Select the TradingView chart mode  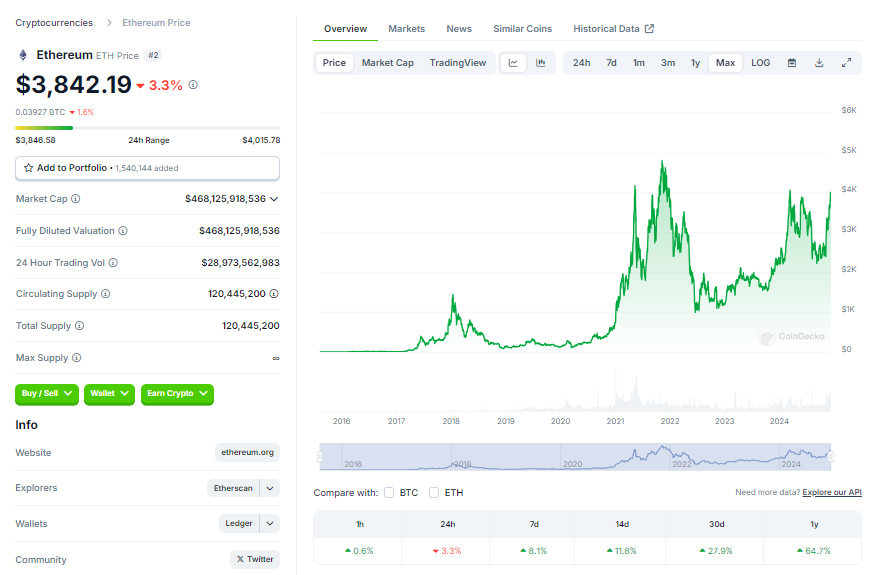tap(458, 63)
